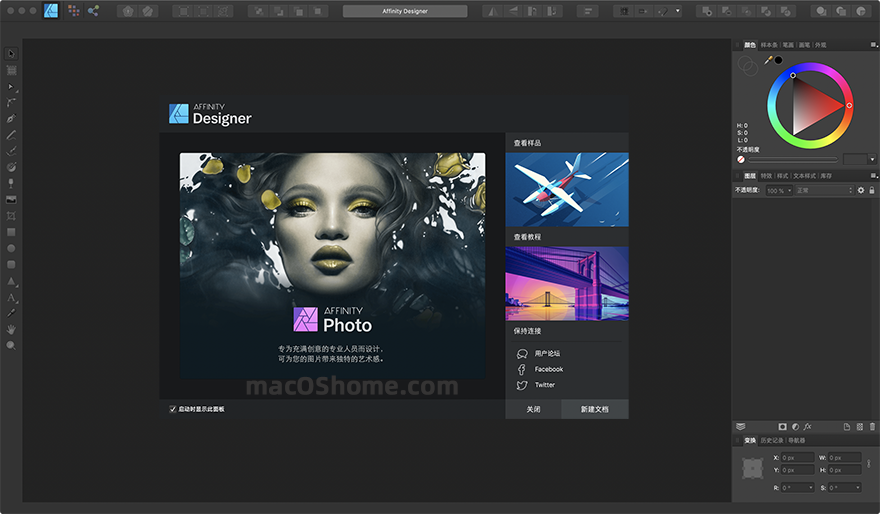Select the Artistic Text tool
Screen dimensions: 880x514
coord(11,297)
